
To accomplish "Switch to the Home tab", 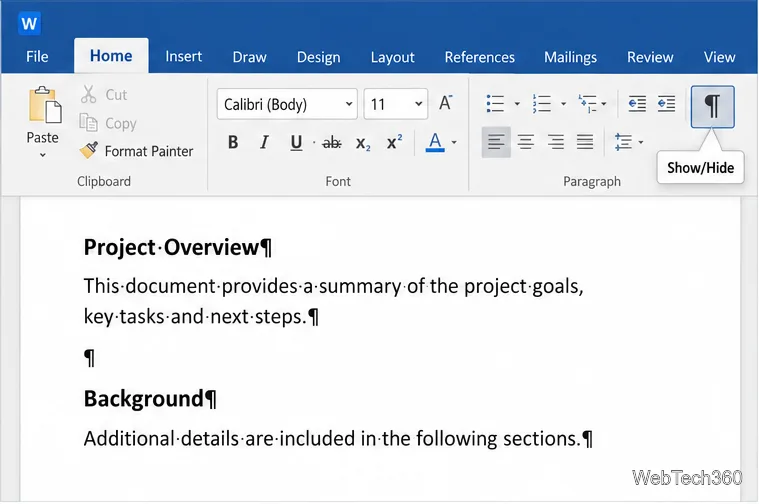I will [x=111, y=56].
